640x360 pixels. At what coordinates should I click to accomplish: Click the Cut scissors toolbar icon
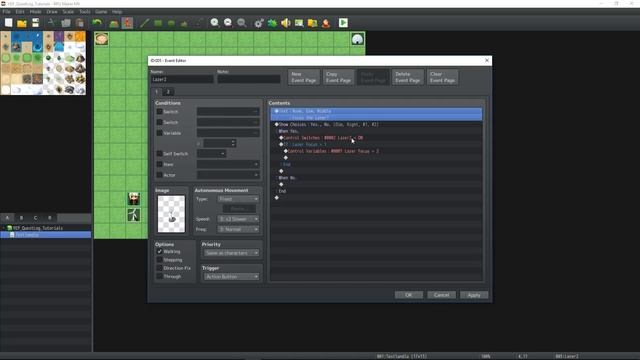51,23
